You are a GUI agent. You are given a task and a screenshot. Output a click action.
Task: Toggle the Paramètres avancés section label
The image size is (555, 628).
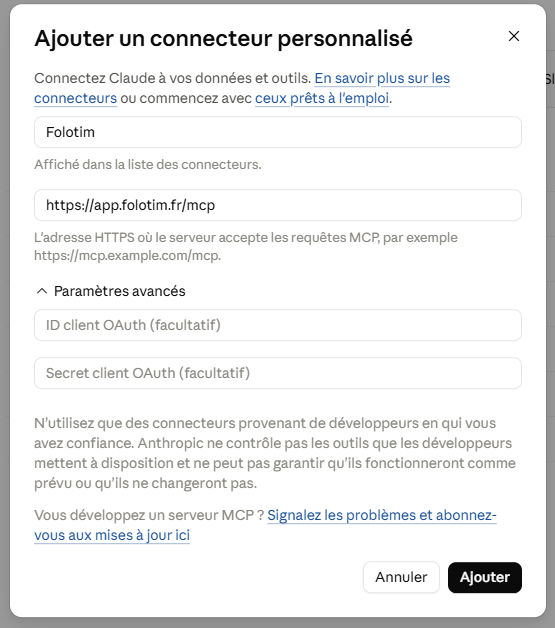(x=119, y=291)
